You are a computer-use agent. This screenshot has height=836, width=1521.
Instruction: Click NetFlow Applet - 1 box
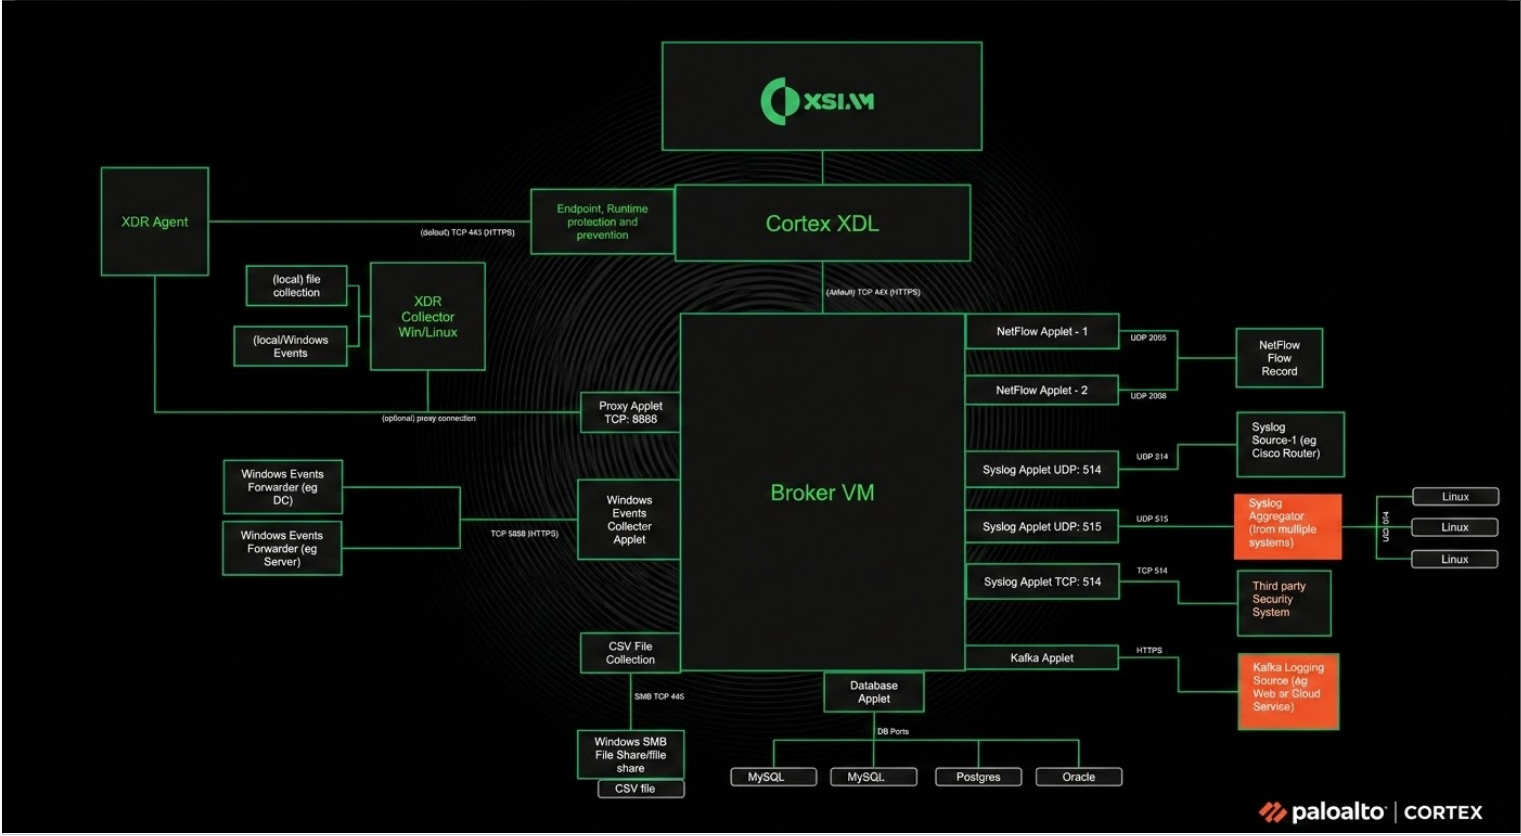click(x=1042, y=331)
